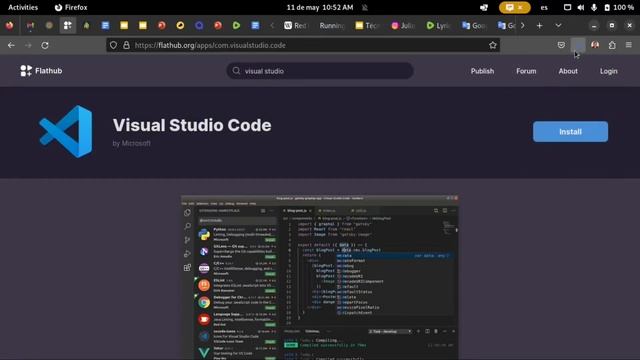Screen dimensions: 640x360
Task: Open the VS Code screenshot preview
Action: coord(320,278)
